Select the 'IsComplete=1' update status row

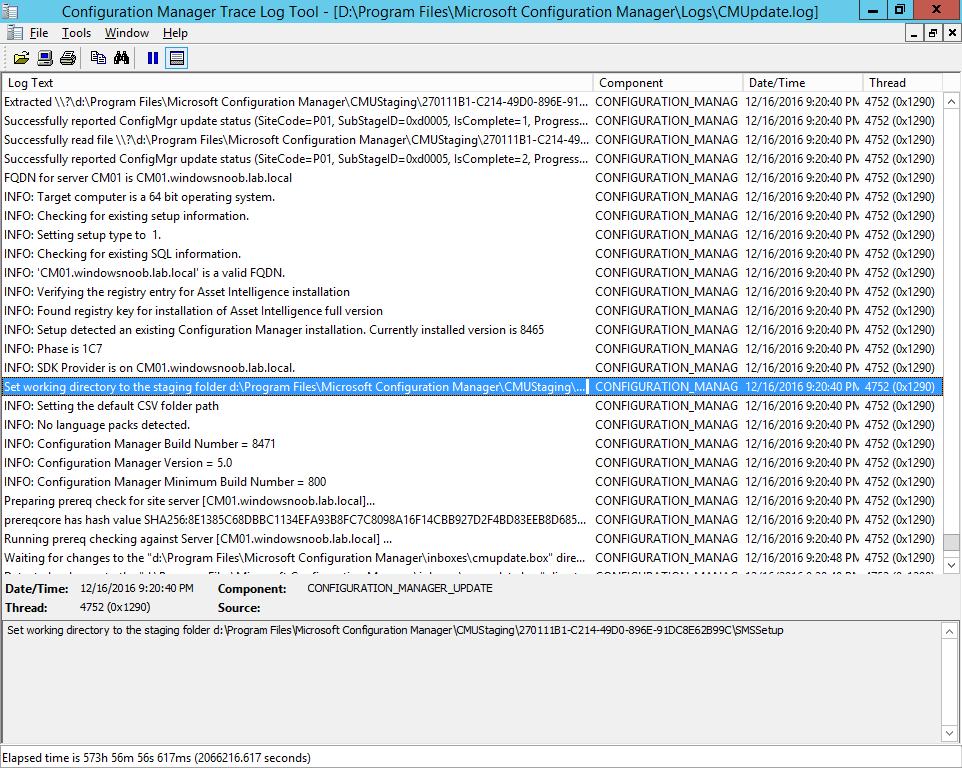point(472,121)
